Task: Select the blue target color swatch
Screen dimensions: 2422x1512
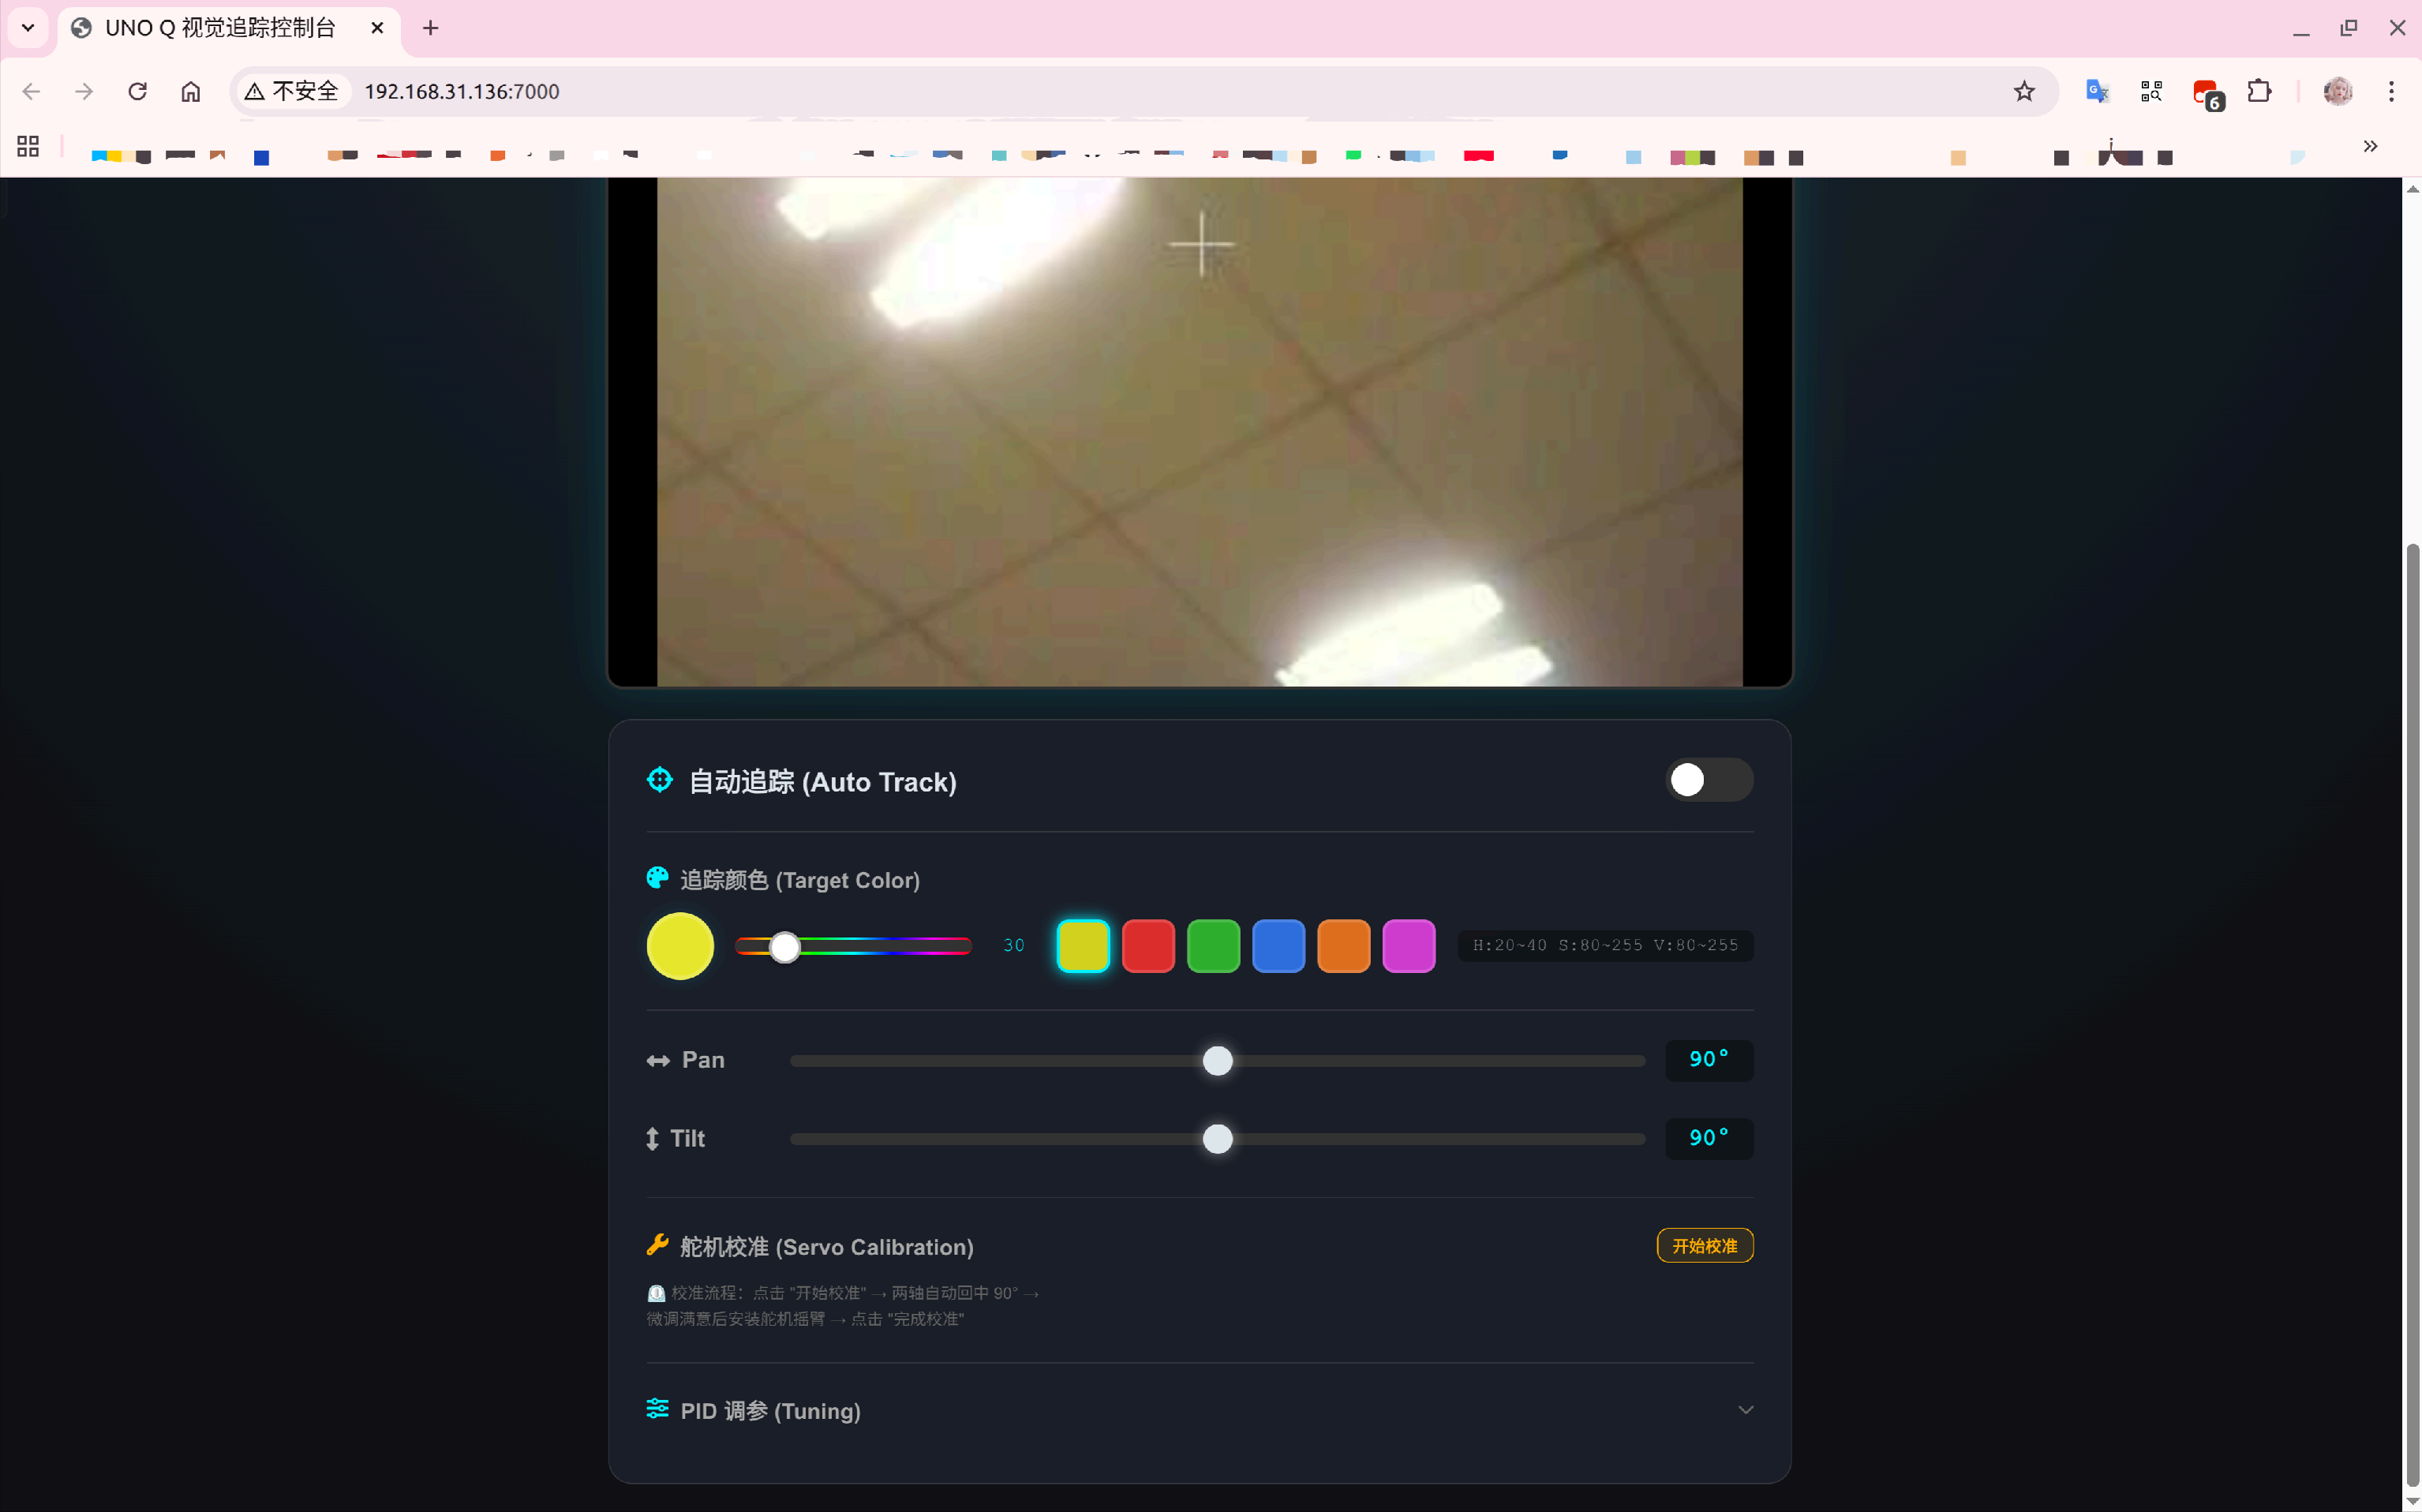Action: point(1278,946)
